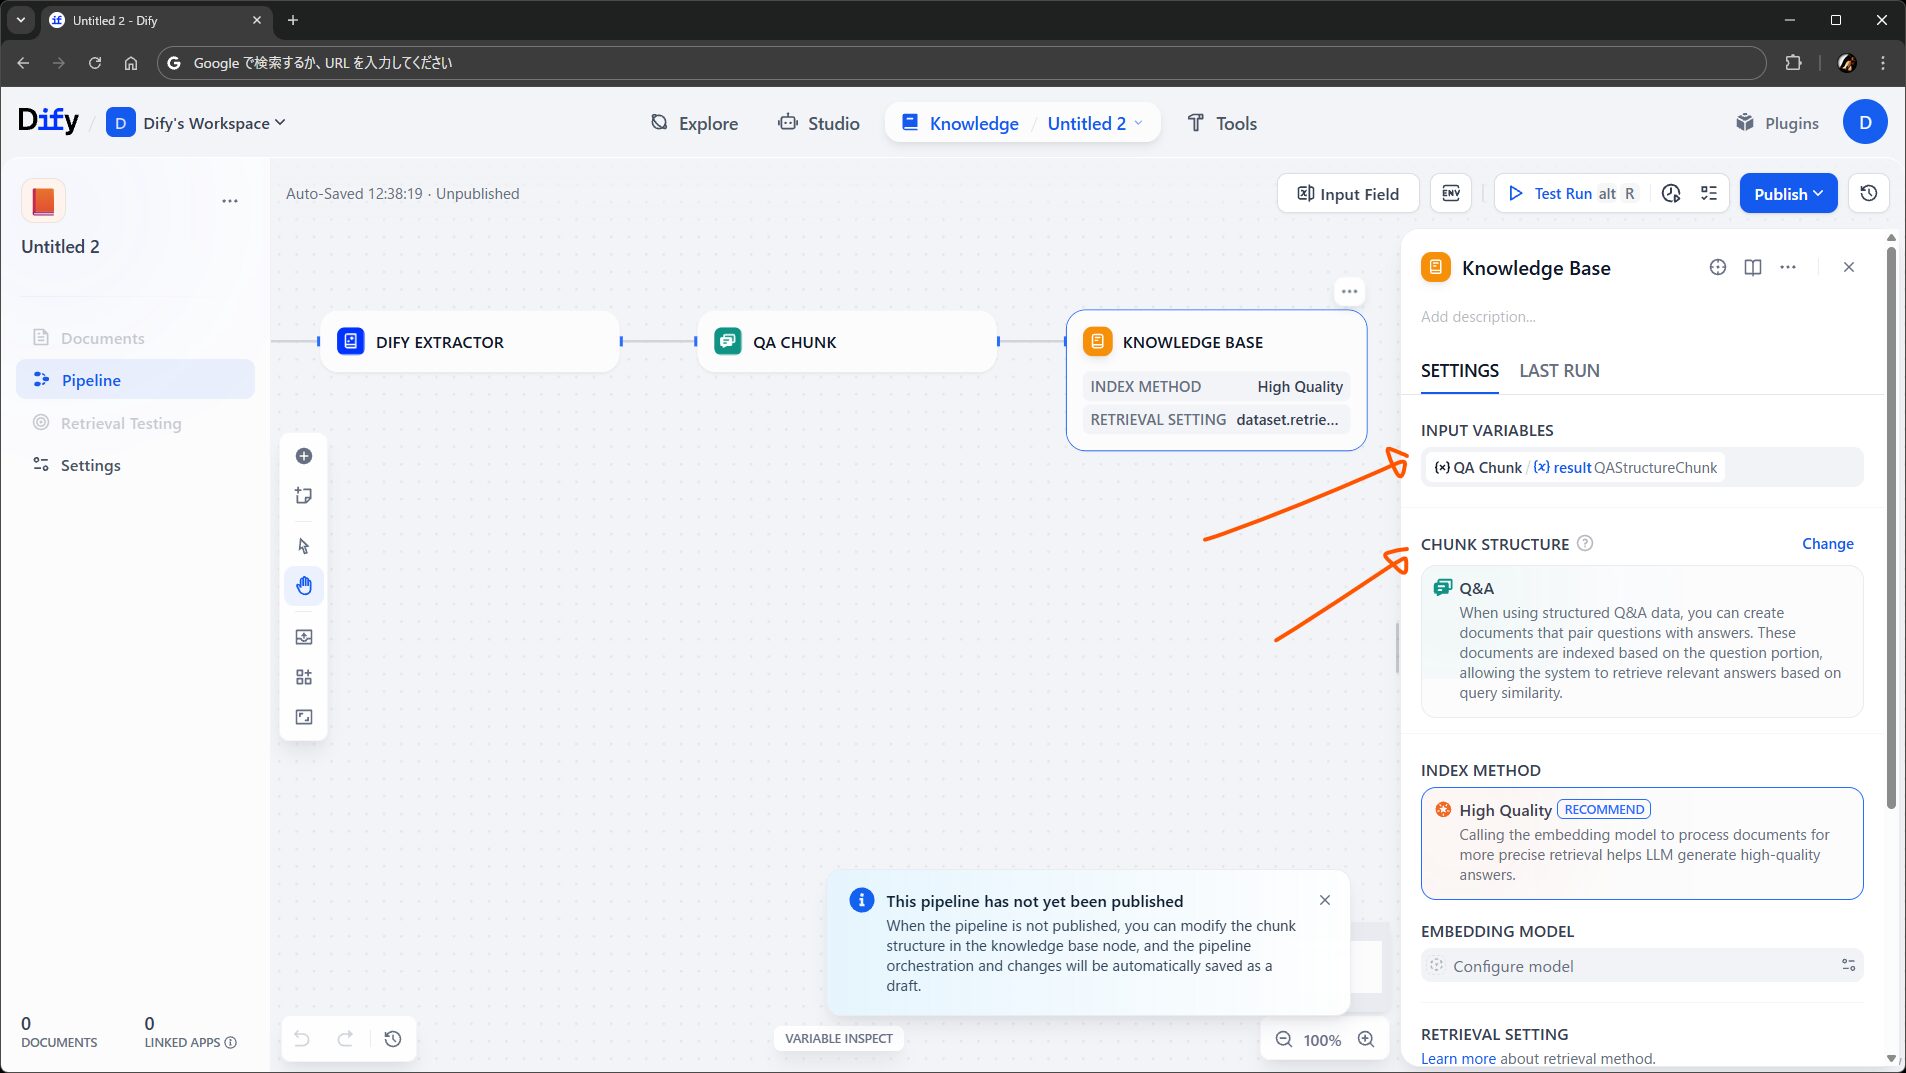Select the High Quality index method
Image resolution: width=1906 pixels, height=1073 pixels.
tap(1641, 842)
